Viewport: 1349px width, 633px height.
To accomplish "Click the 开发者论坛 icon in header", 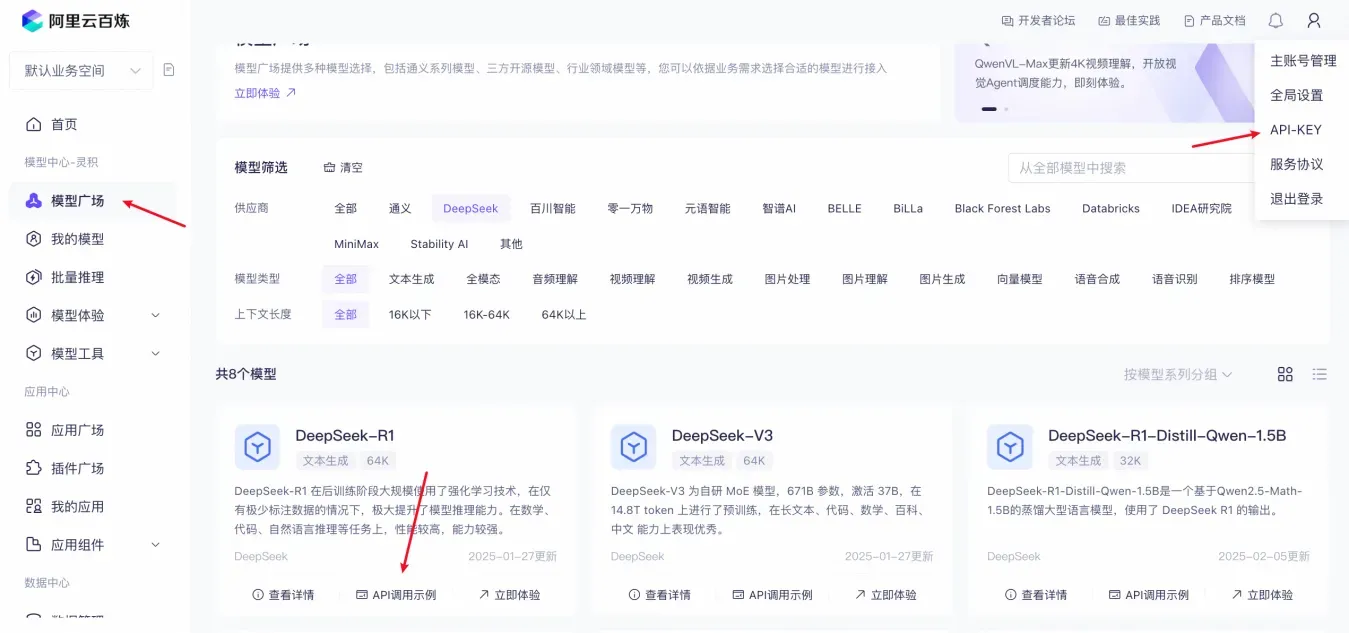I will coord(1007,20).
